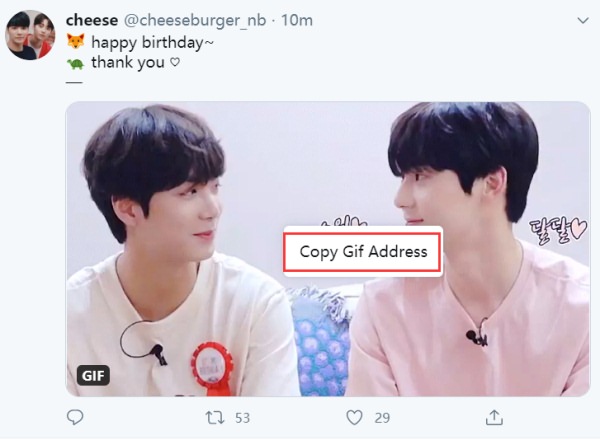
Task: Click the turtle emoji in the tweet
Action: 76,63
